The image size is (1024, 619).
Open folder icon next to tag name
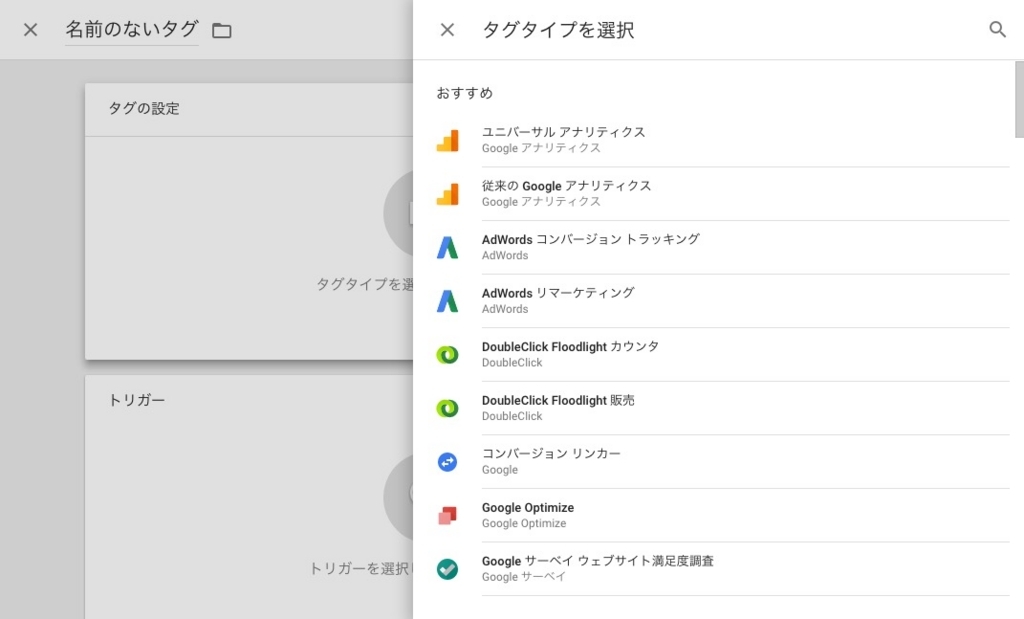tap(222, 30)
